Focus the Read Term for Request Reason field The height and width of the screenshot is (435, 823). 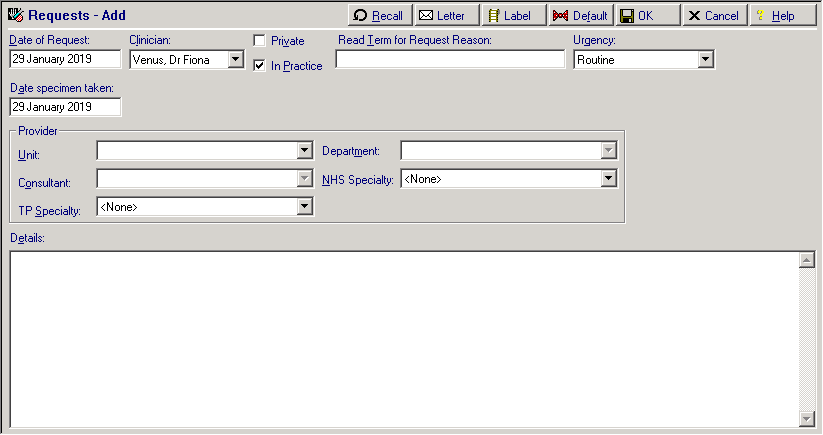[x=450, y=60]
